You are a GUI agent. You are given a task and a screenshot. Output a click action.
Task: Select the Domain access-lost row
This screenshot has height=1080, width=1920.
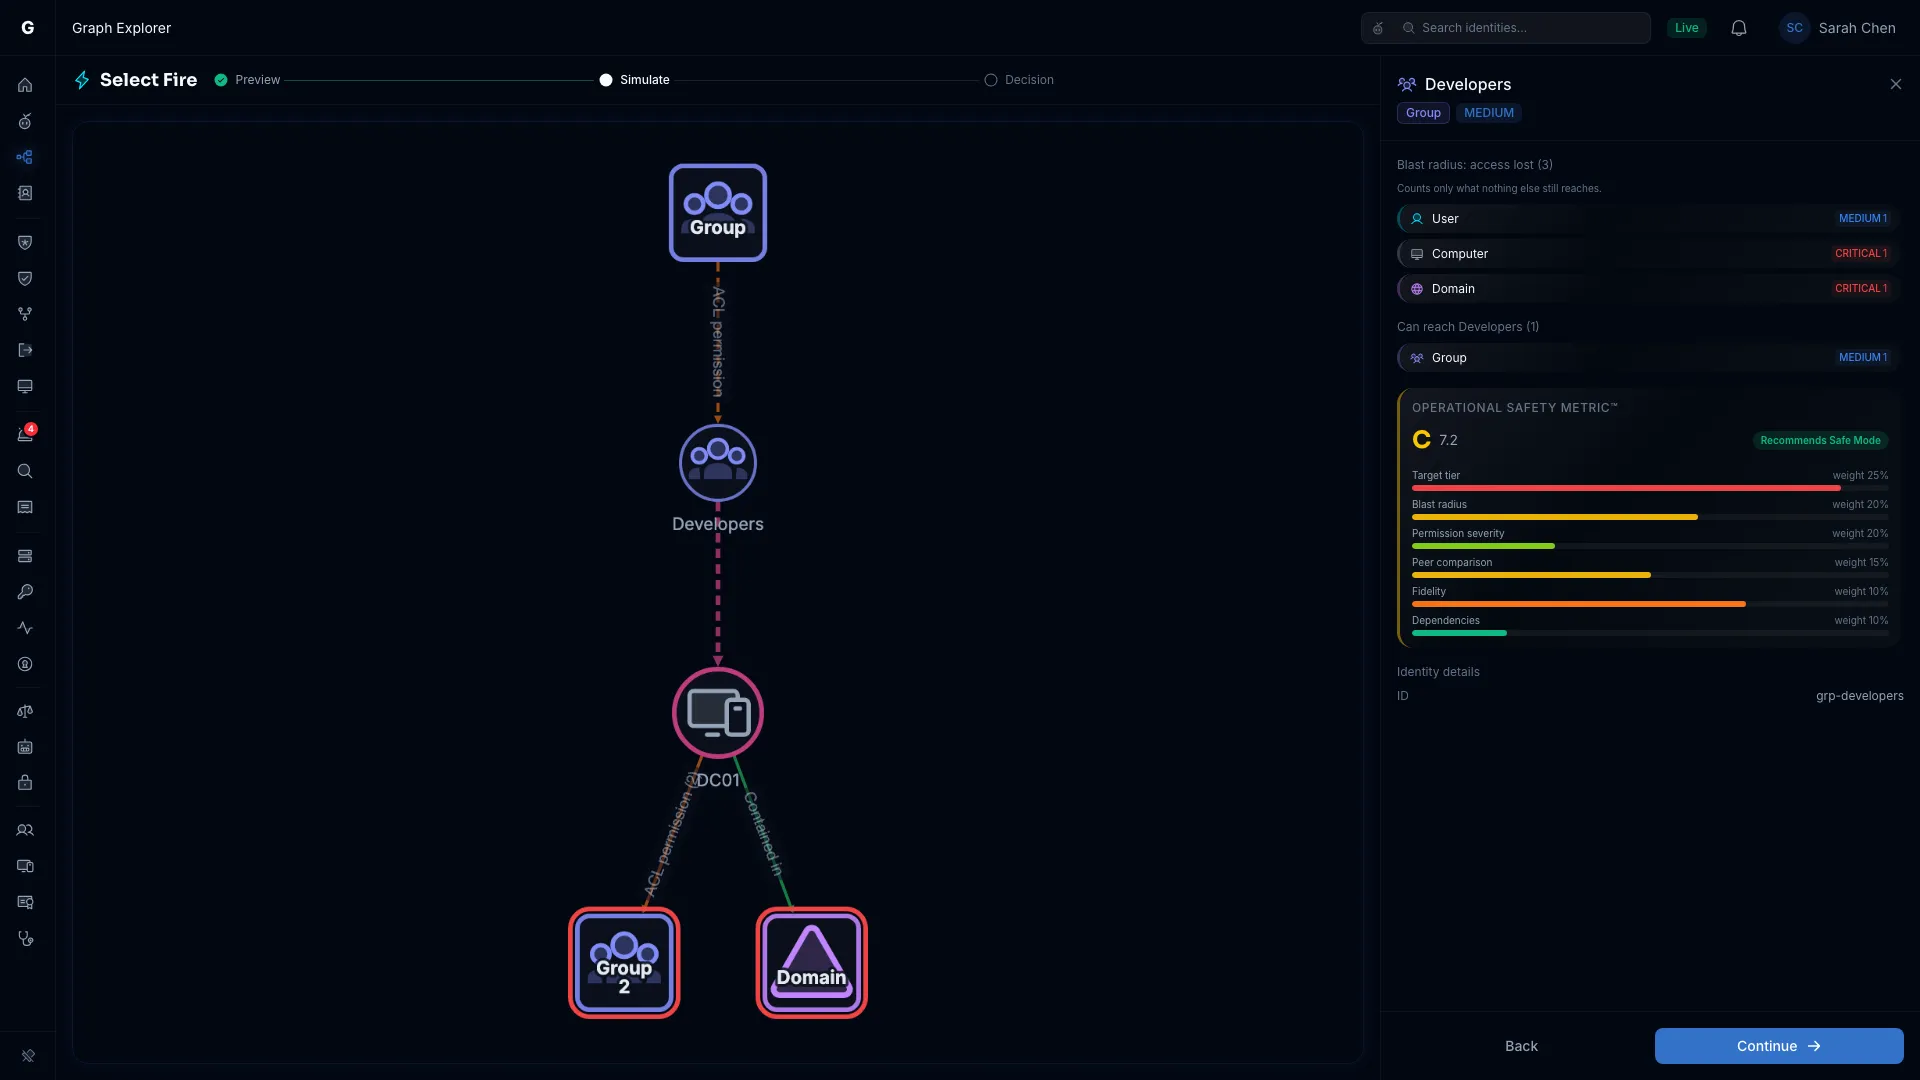click(1647, 289)
